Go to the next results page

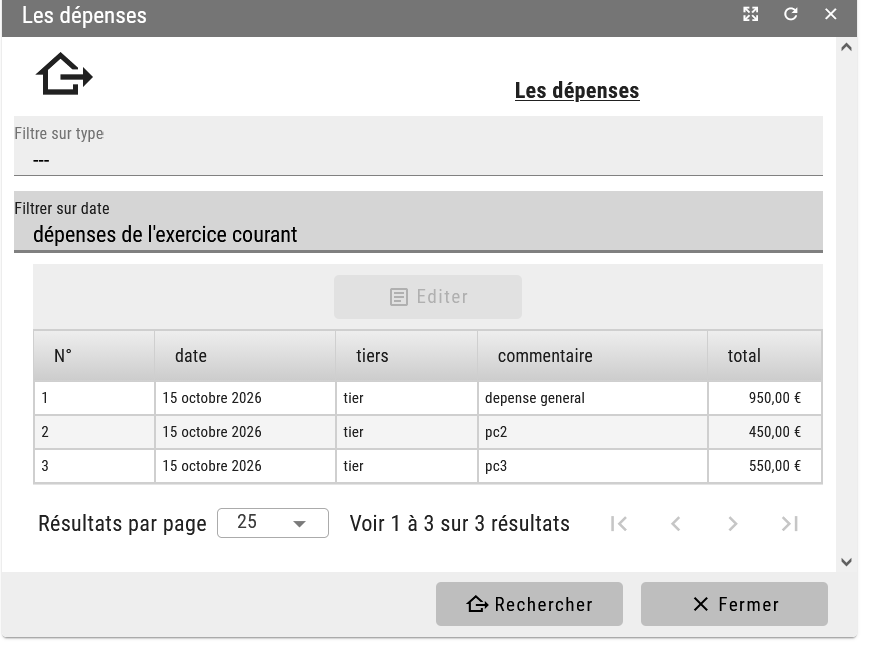[x=732, y=524]
